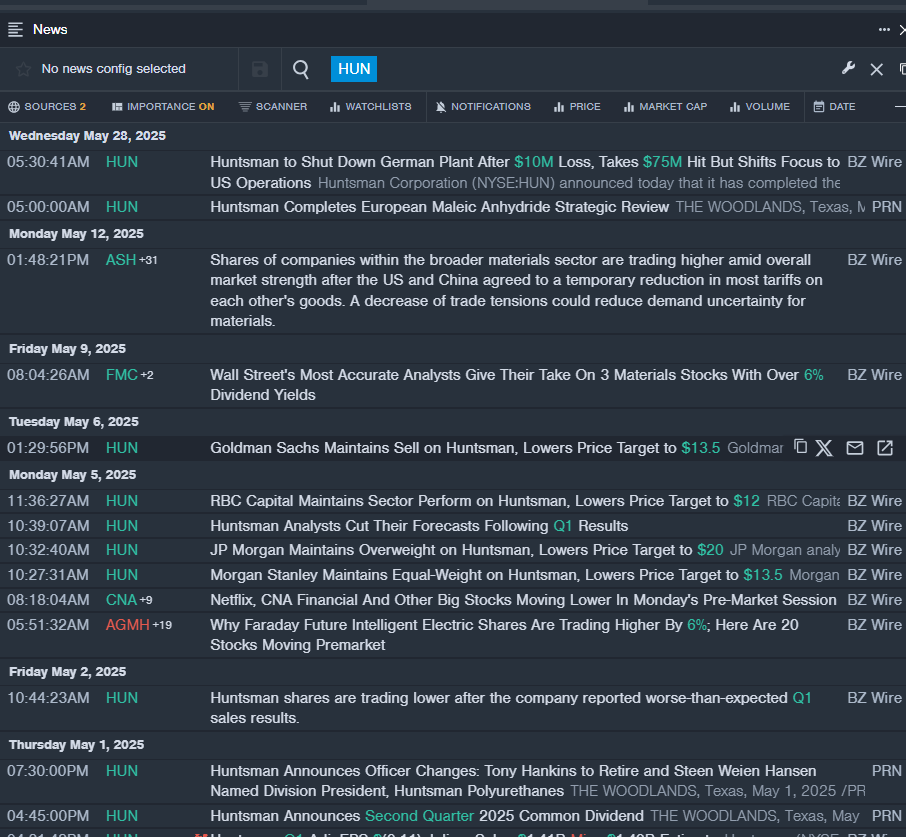Click PRN source on 05:00:00AM row
The image size is (906, 837).
[886, 207]
